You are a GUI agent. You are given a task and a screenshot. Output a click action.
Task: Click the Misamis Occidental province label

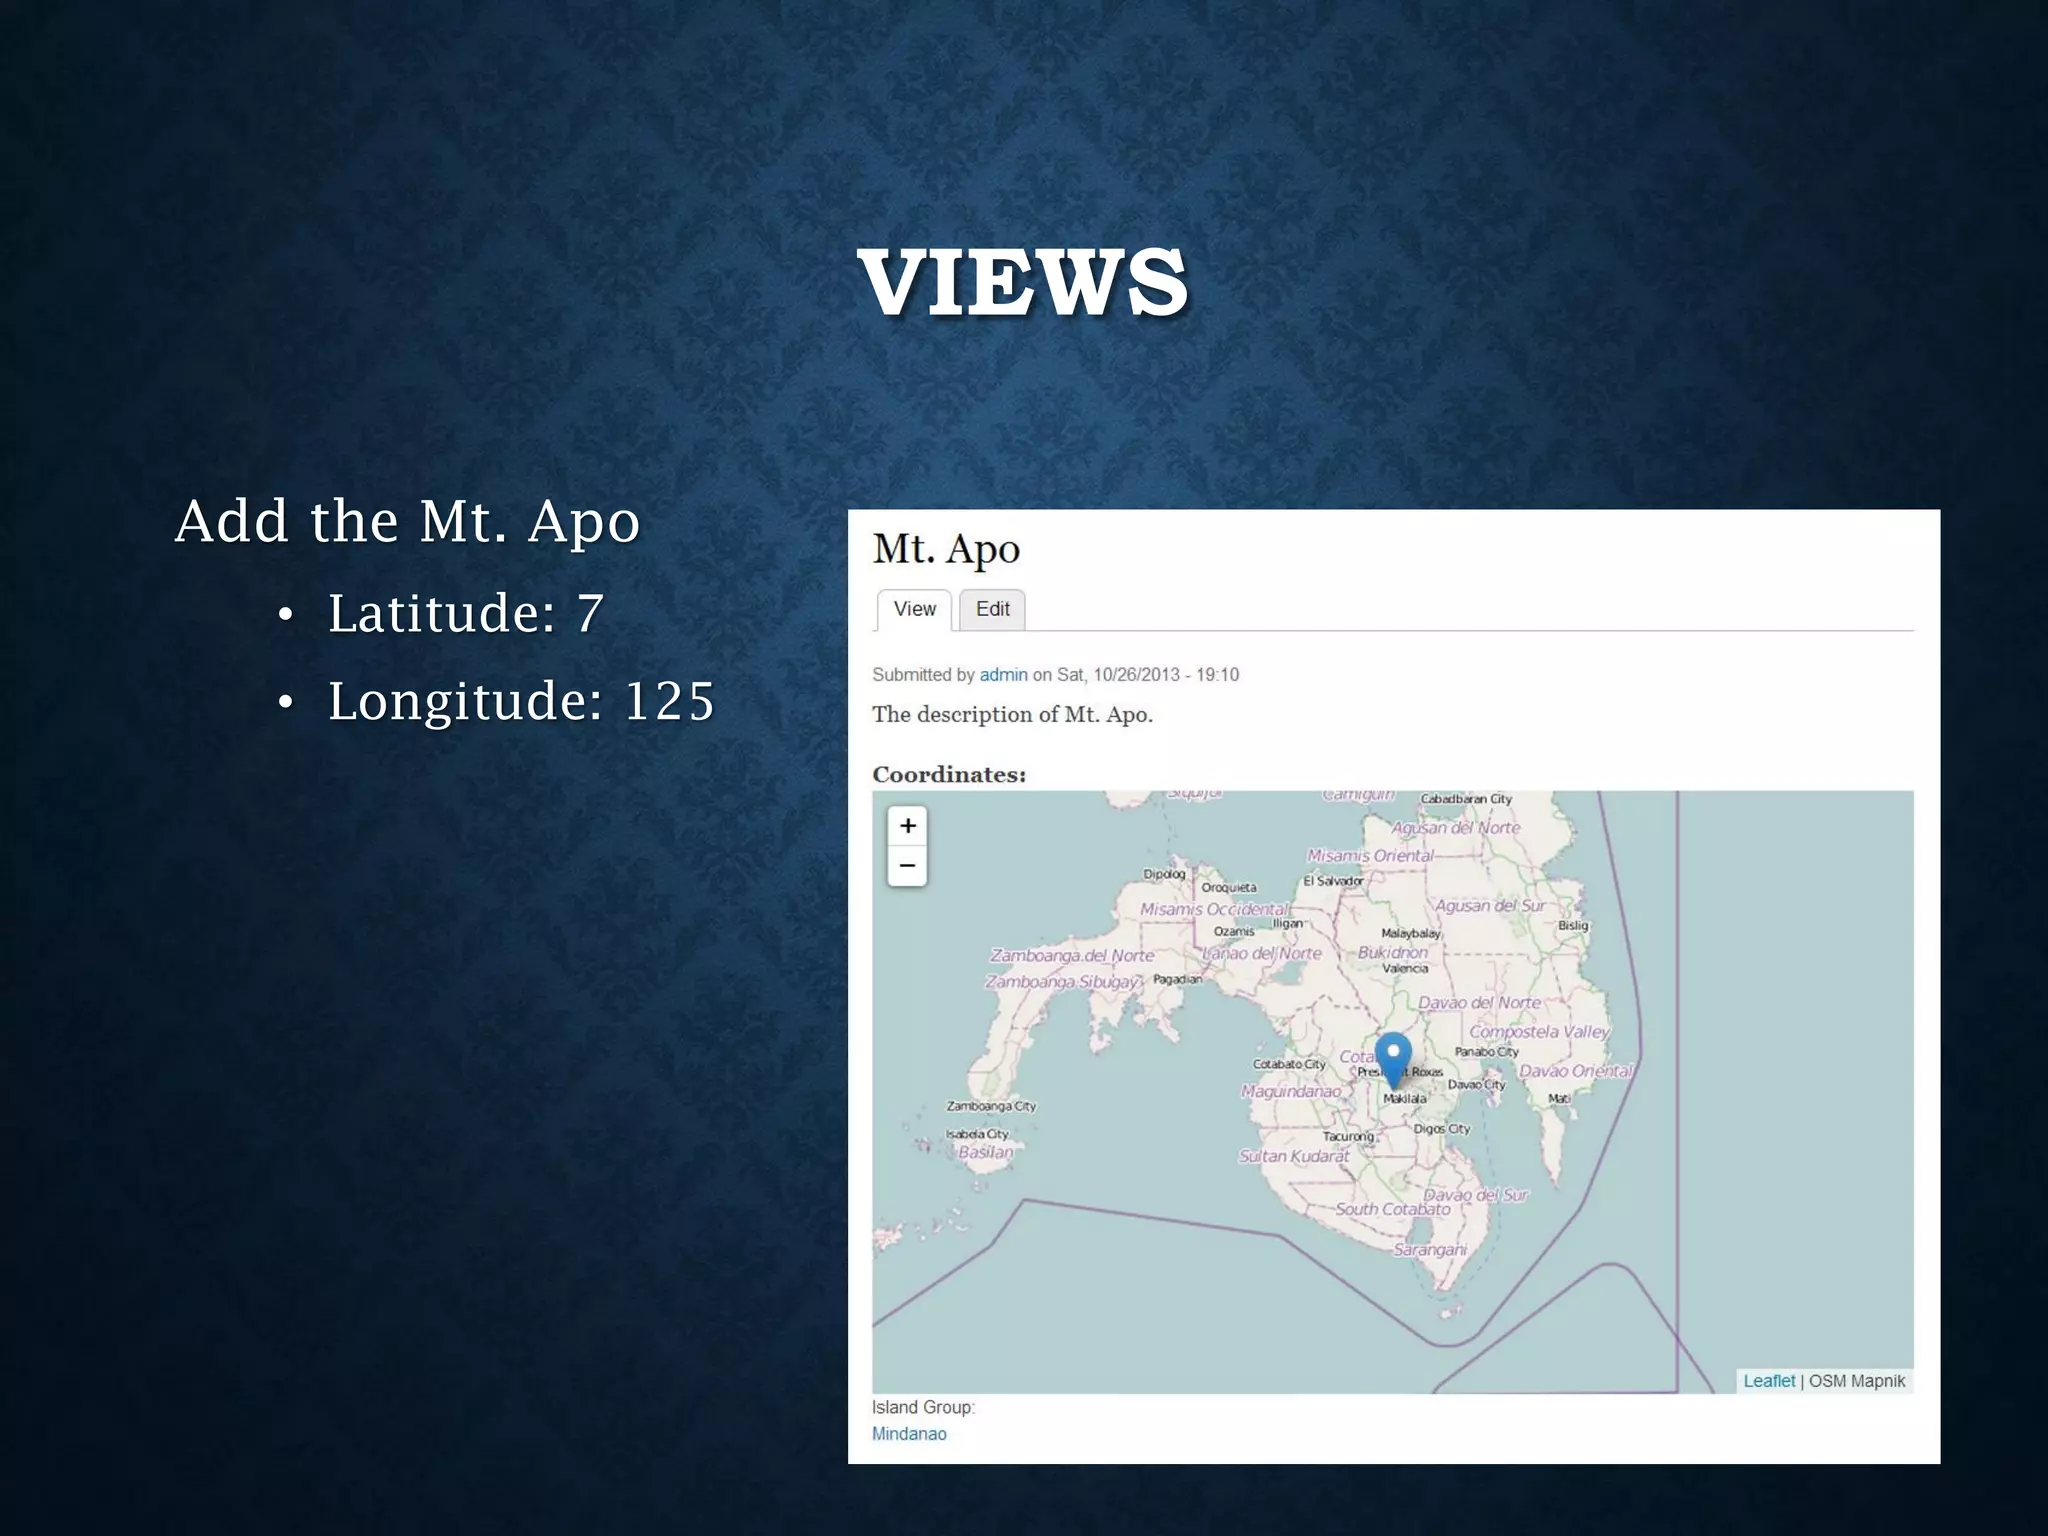pyautogui.click(x=1213, y=909)
